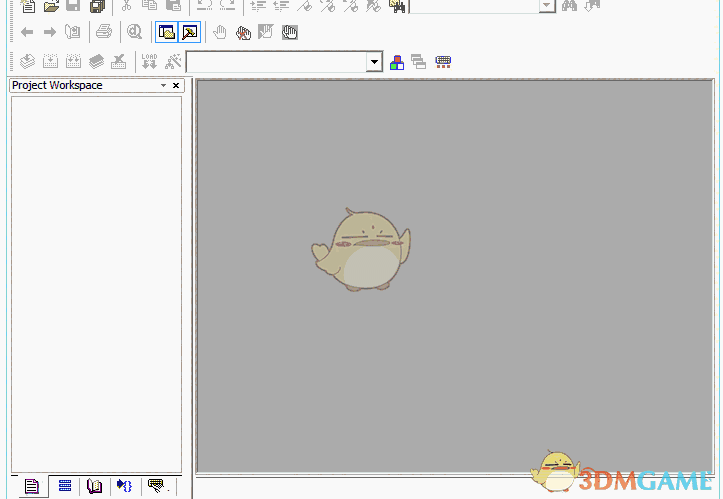This screenshot has height=499, width=723.
Task: Toggle the Project Window button
Action: 166,33
